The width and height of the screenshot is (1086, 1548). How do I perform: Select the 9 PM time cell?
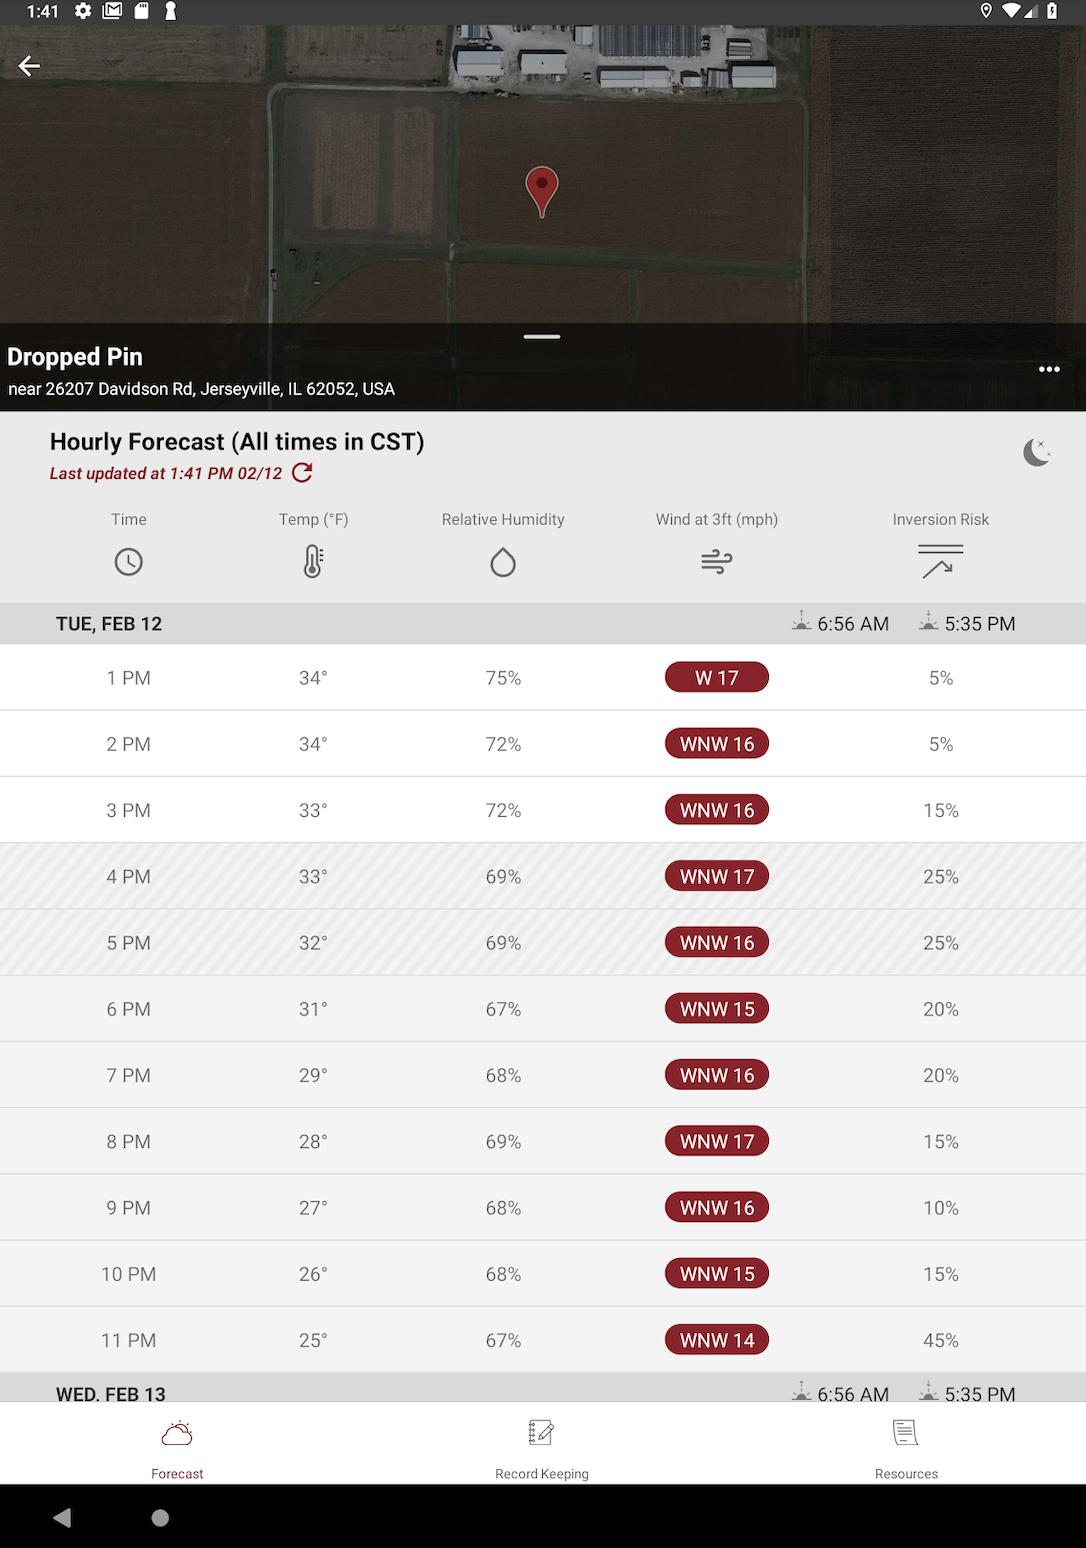pos(129,1208)
